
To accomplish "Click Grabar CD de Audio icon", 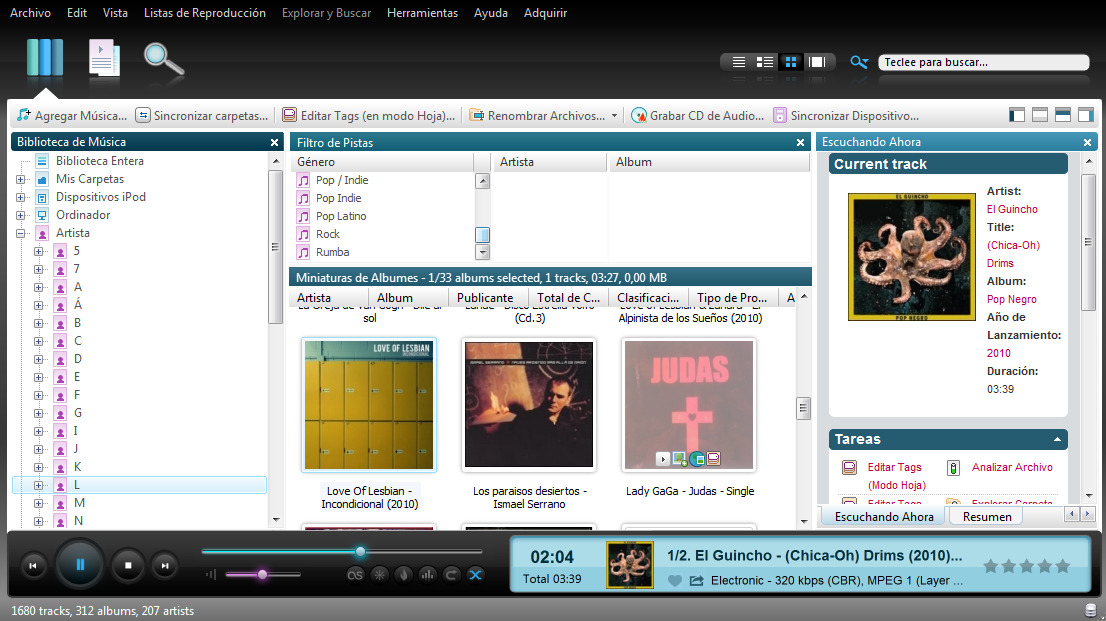I will (638, 116).
